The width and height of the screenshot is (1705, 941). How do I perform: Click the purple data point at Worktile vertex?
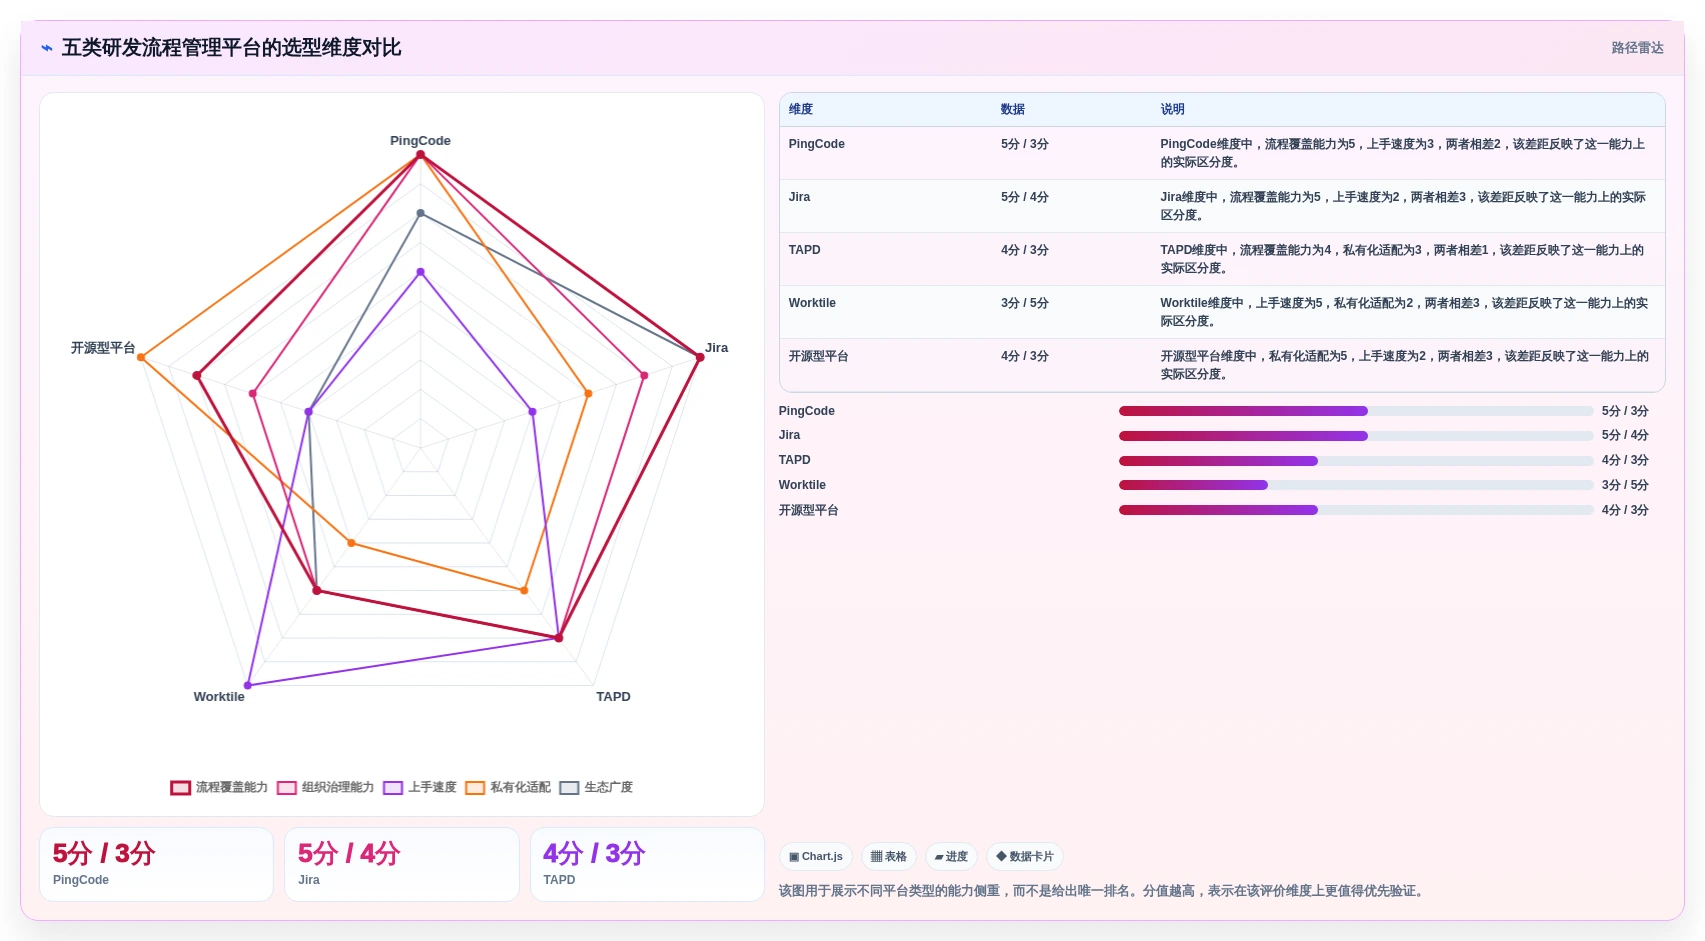(x=248, y=686)
